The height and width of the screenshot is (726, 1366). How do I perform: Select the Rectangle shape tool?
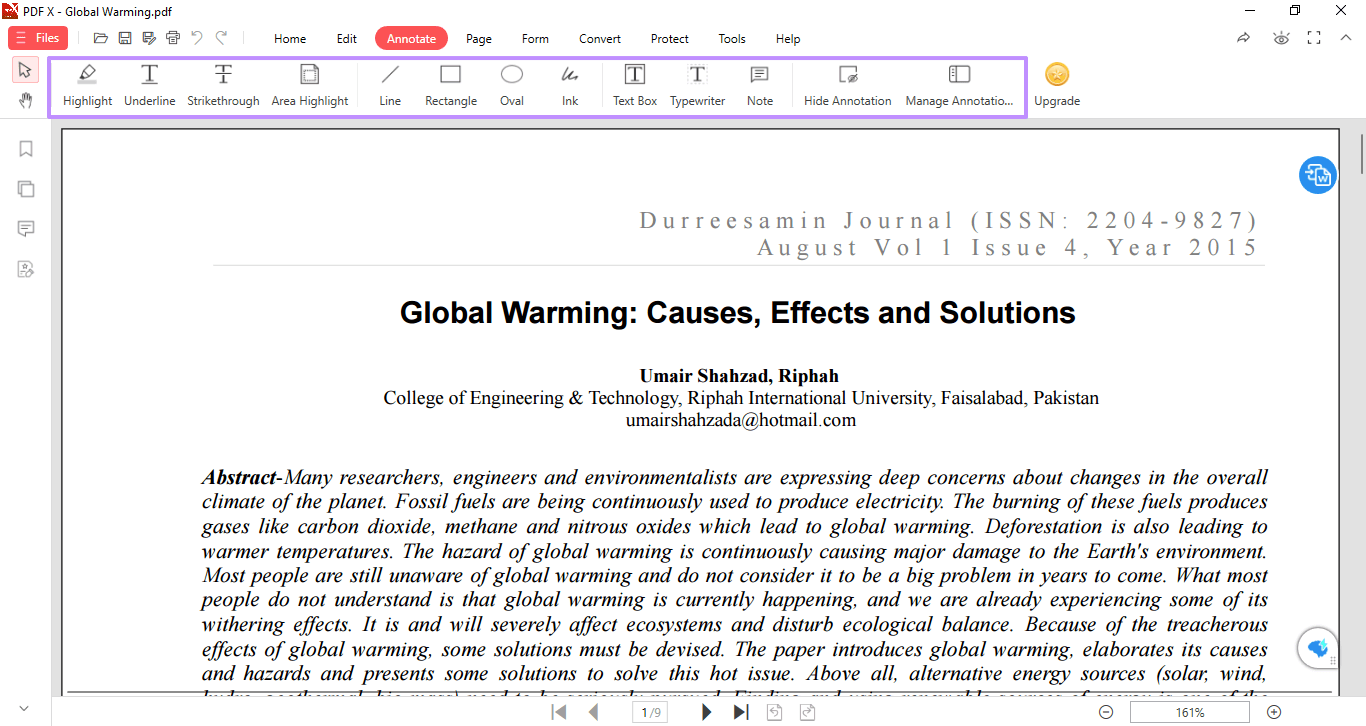[x=450, y=85]
